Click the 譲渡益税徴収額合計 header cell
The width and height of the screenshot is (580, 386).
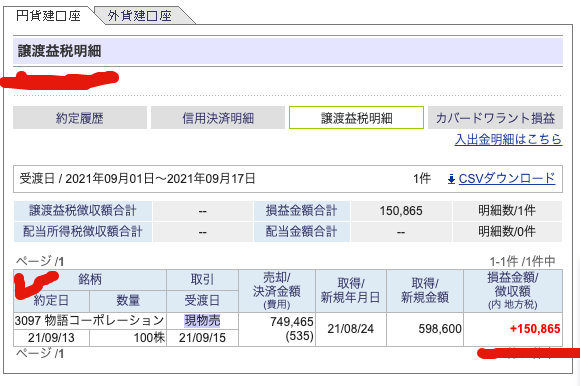pos(83,211)
